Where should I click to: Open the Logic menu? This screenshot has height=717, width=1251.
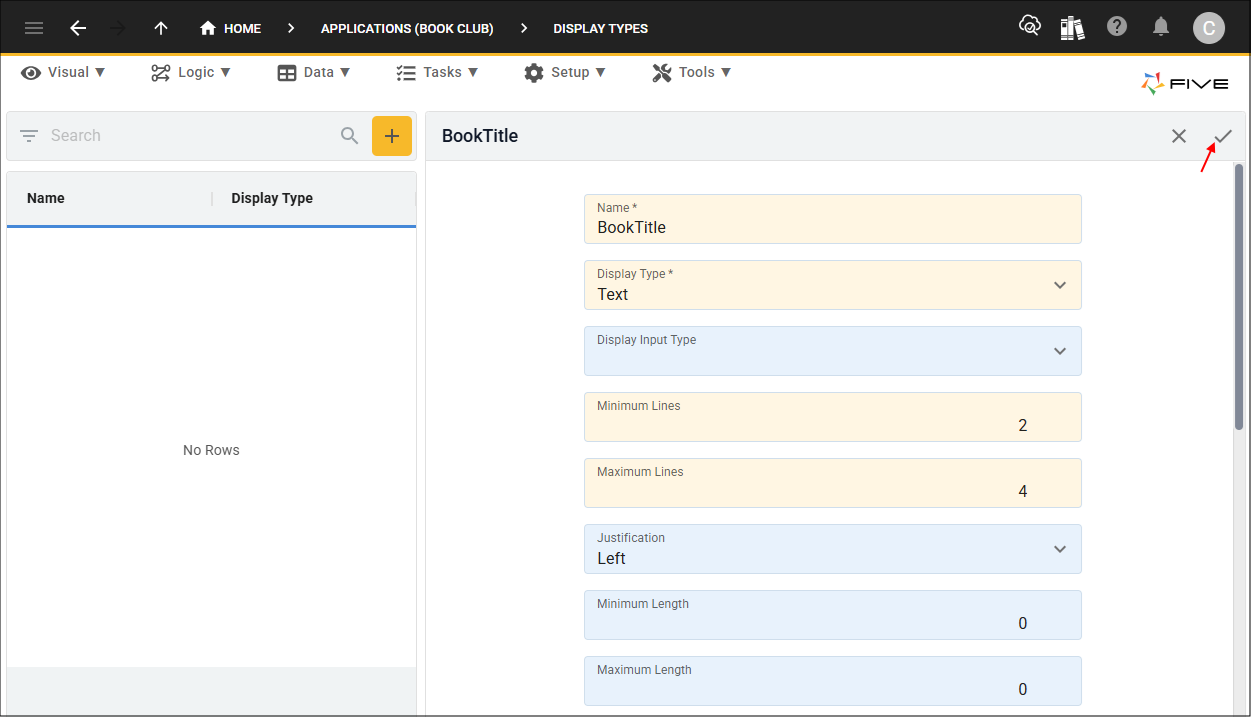click(190, 72)
